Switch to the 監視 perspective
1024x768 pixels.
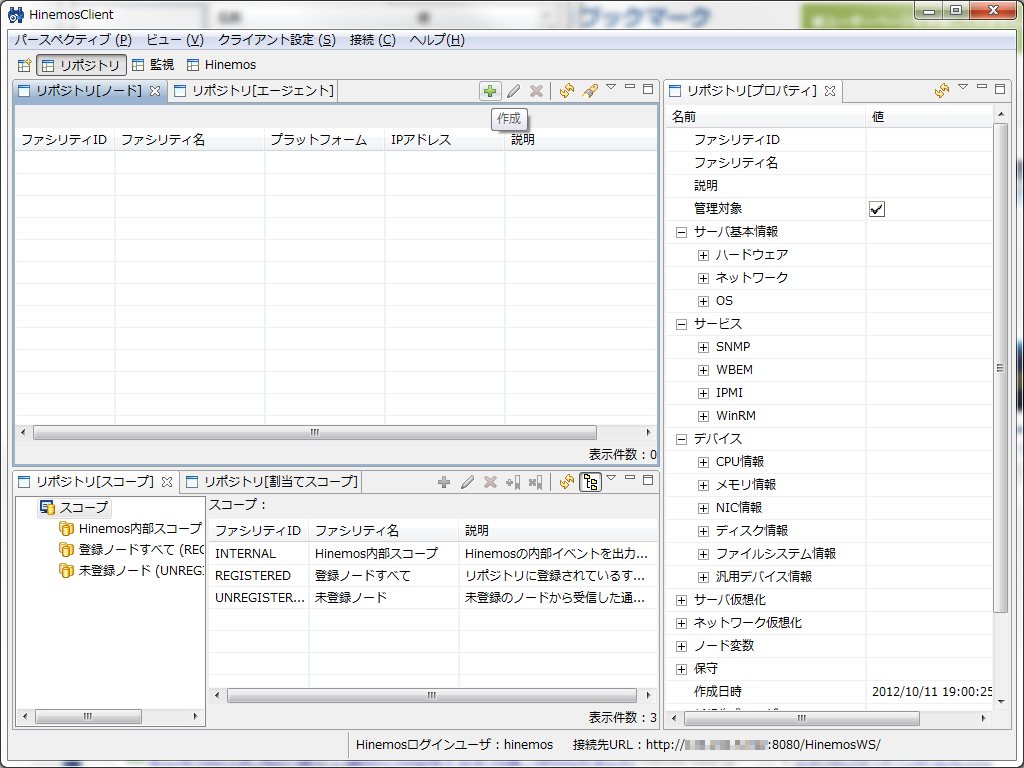pyautogui.click(x=153, y=65)
